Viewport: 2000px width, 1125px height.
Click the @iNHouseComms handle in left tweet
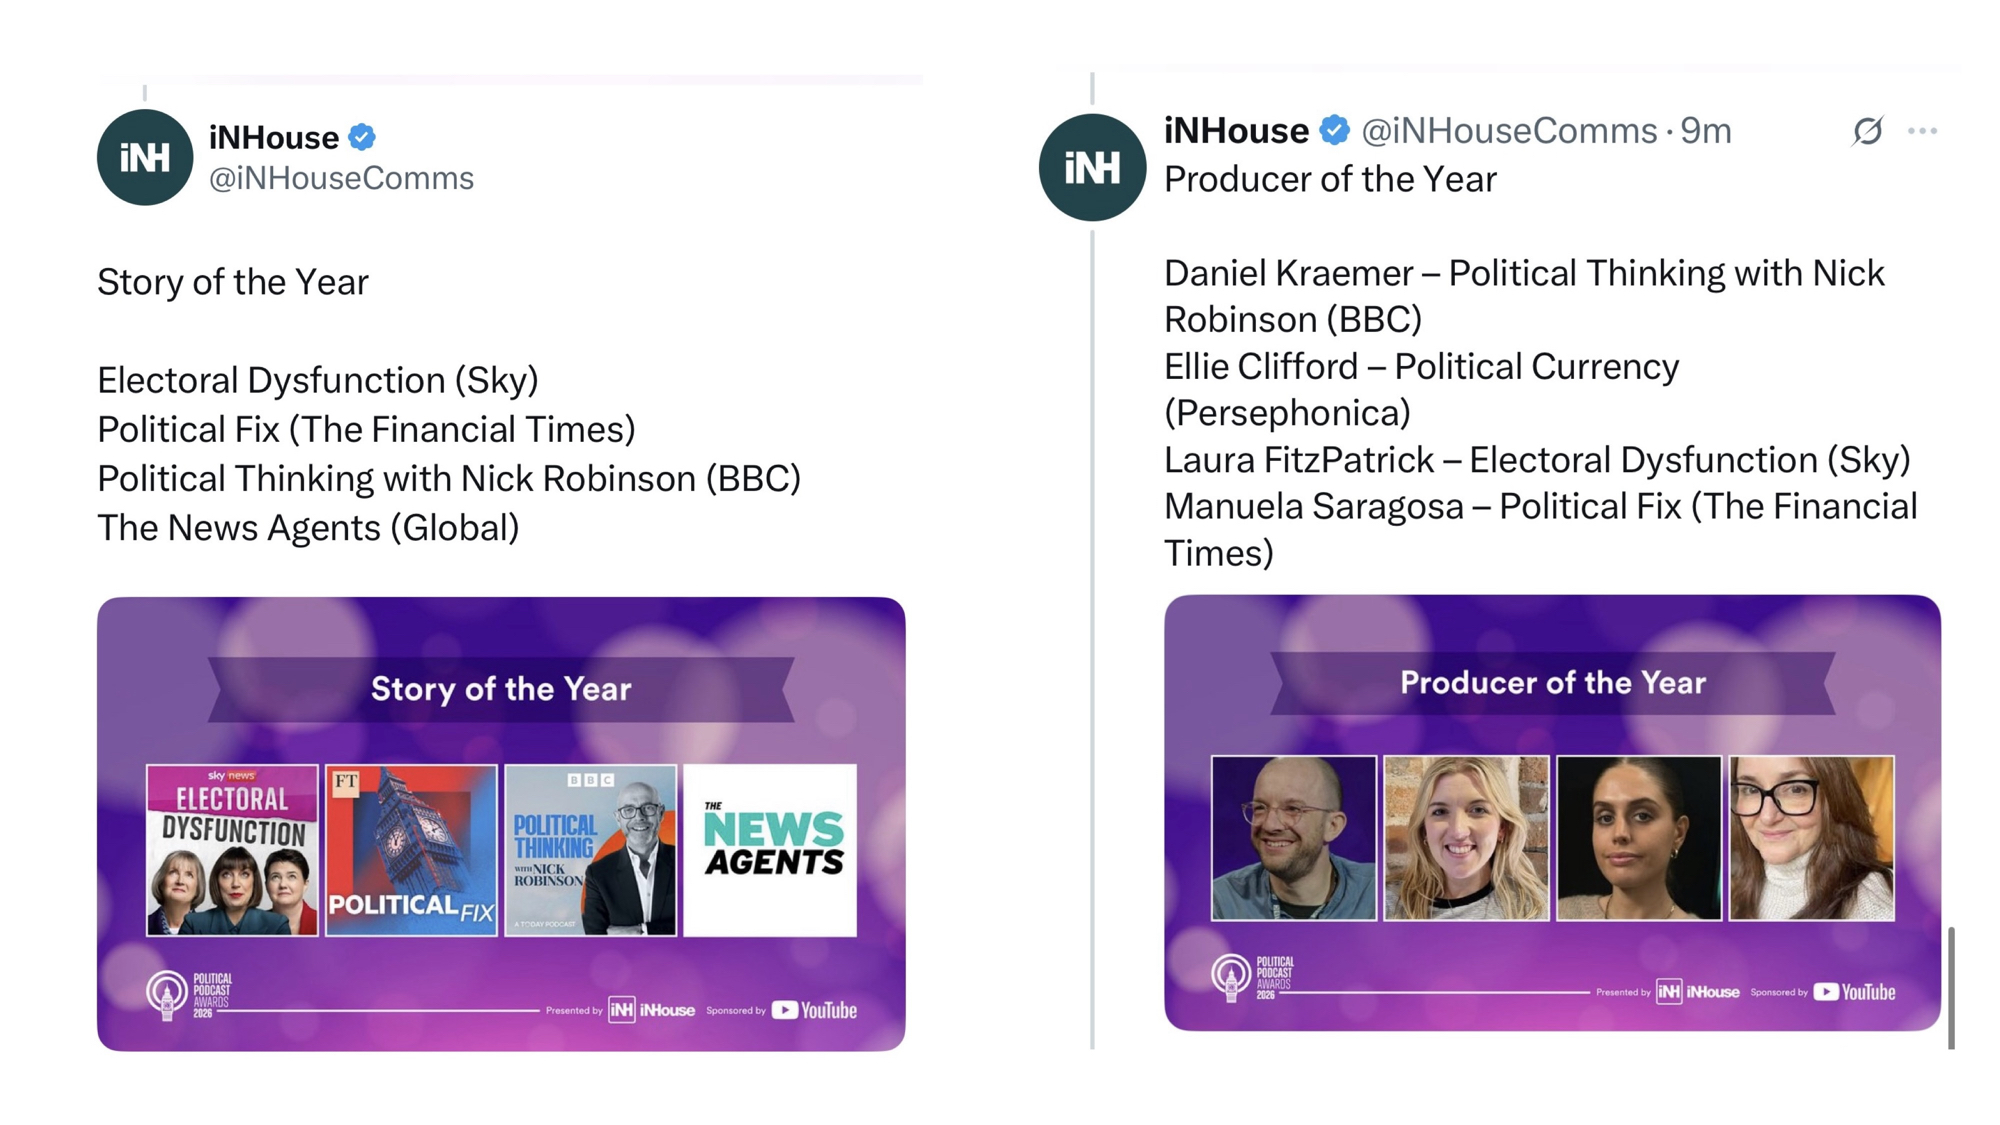point(341,178)
